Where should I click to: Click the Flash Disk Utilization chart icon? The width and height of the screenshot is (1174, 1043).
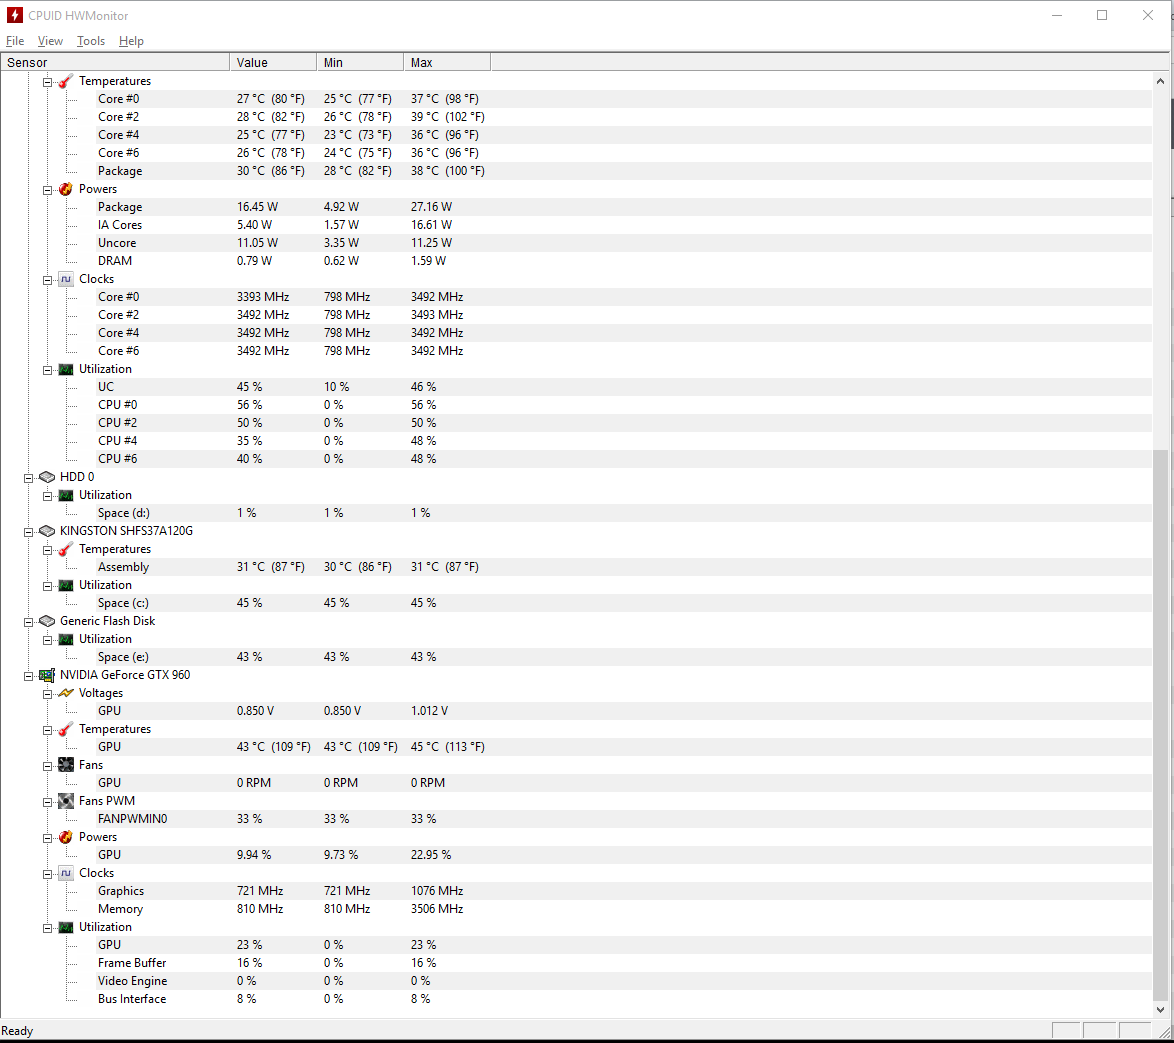tap(66, 639)
